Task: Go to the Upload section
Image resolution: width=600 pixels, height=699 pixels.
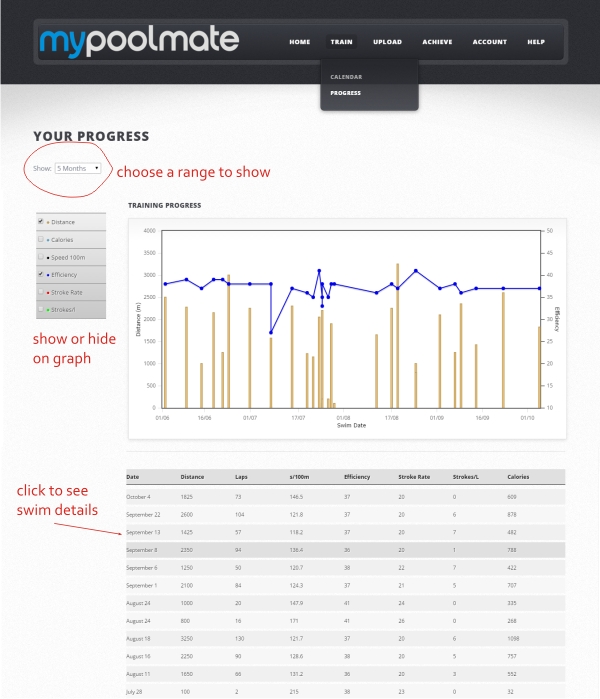Action: point(387,42)
